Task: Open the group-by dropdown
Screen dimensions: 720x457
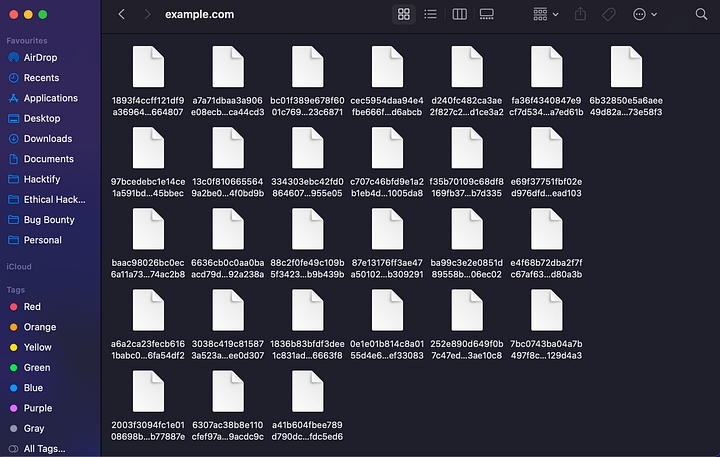Action: 546,14
